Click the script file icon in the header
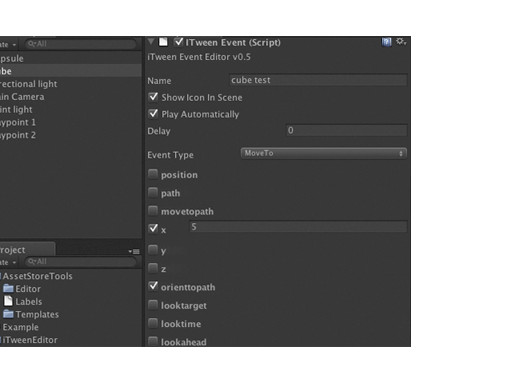Image resolution: width=516 pixels, height=389 pixels. coord(163,42)
